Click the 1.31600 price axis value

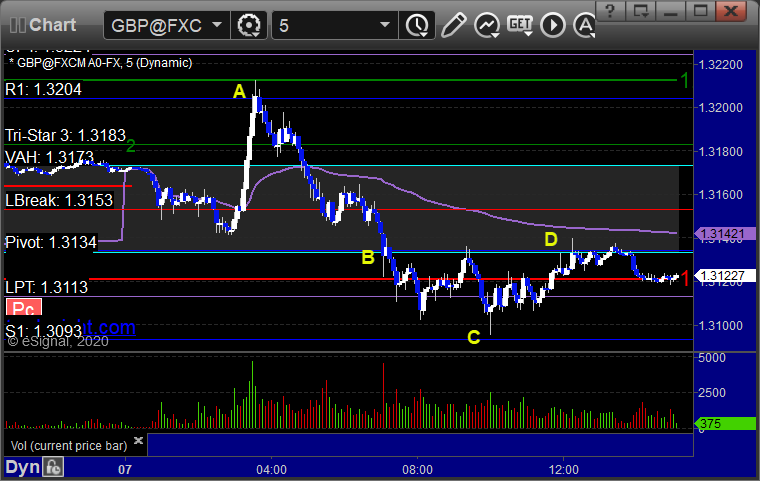pos(721,194)
